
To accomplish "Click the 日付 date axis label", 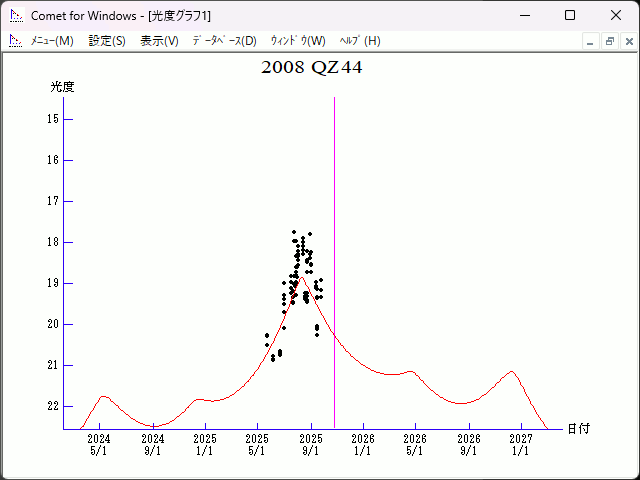I will (578, 429).
